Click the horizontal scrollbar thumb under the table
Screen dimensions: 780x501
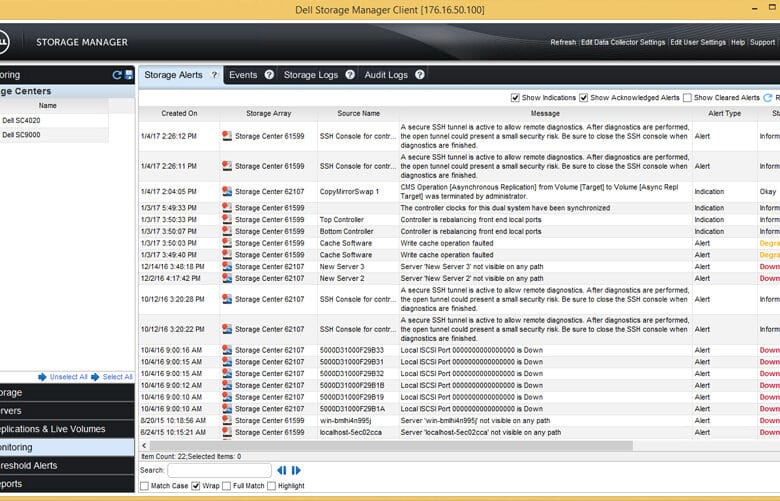click(x=391, y=446)
